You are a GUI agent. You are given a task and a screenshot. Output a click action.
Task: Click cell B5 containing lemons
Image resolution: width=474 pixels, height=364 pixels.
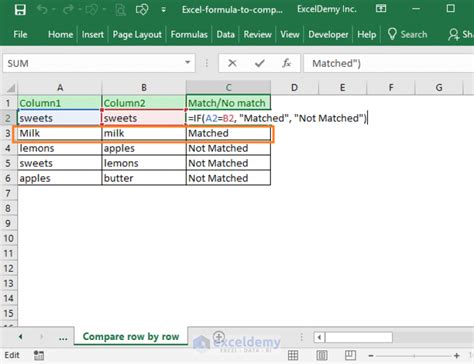tap(144, 163)
